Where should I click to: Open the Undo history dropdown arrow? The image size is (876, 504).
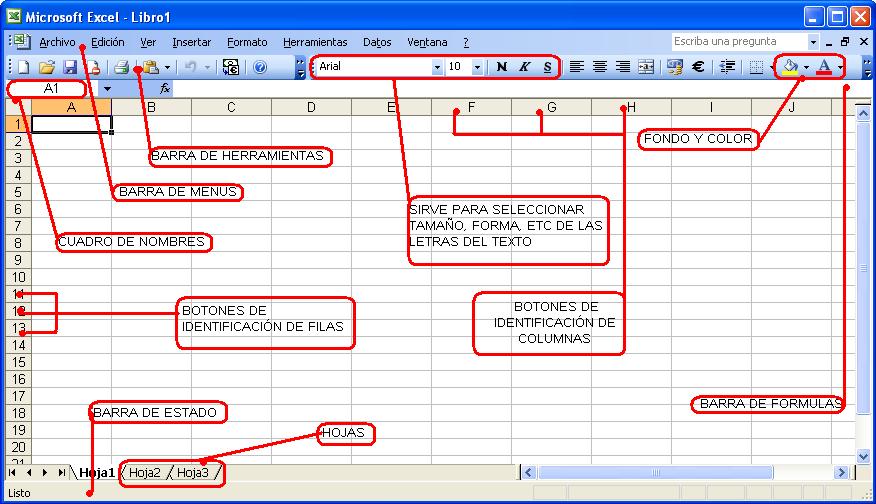(207, 68)
